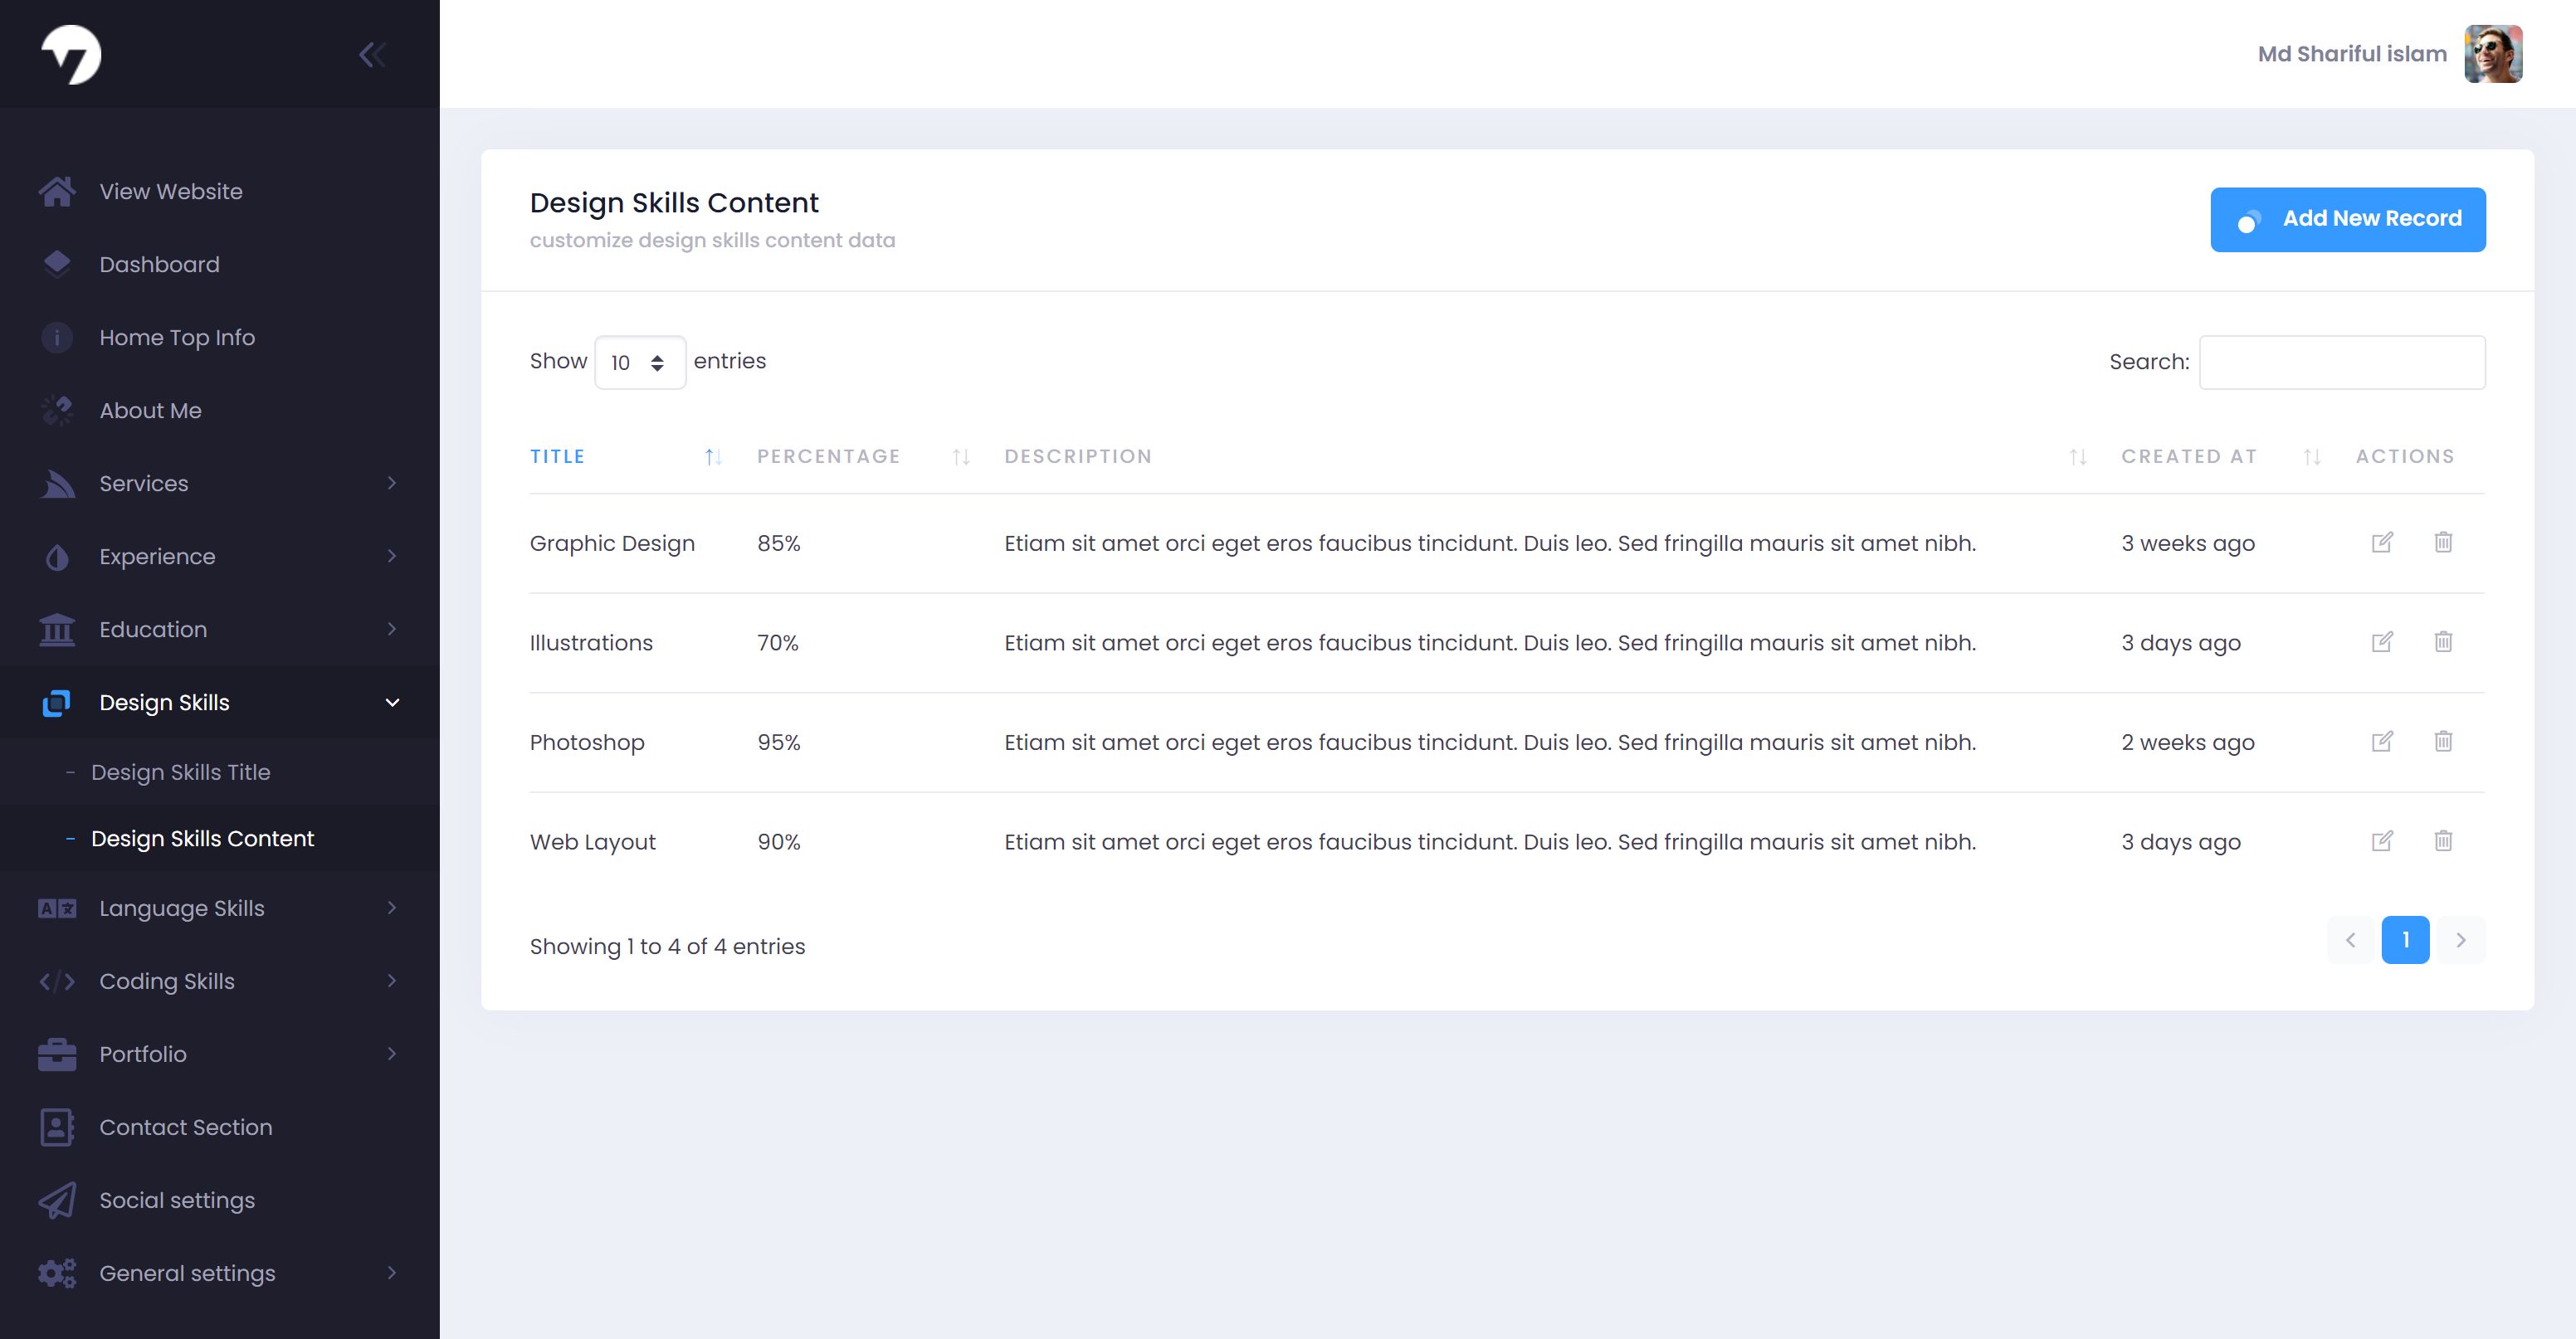
Task: Click the General settings gears icon
Action: click(x=57, y=1273)
